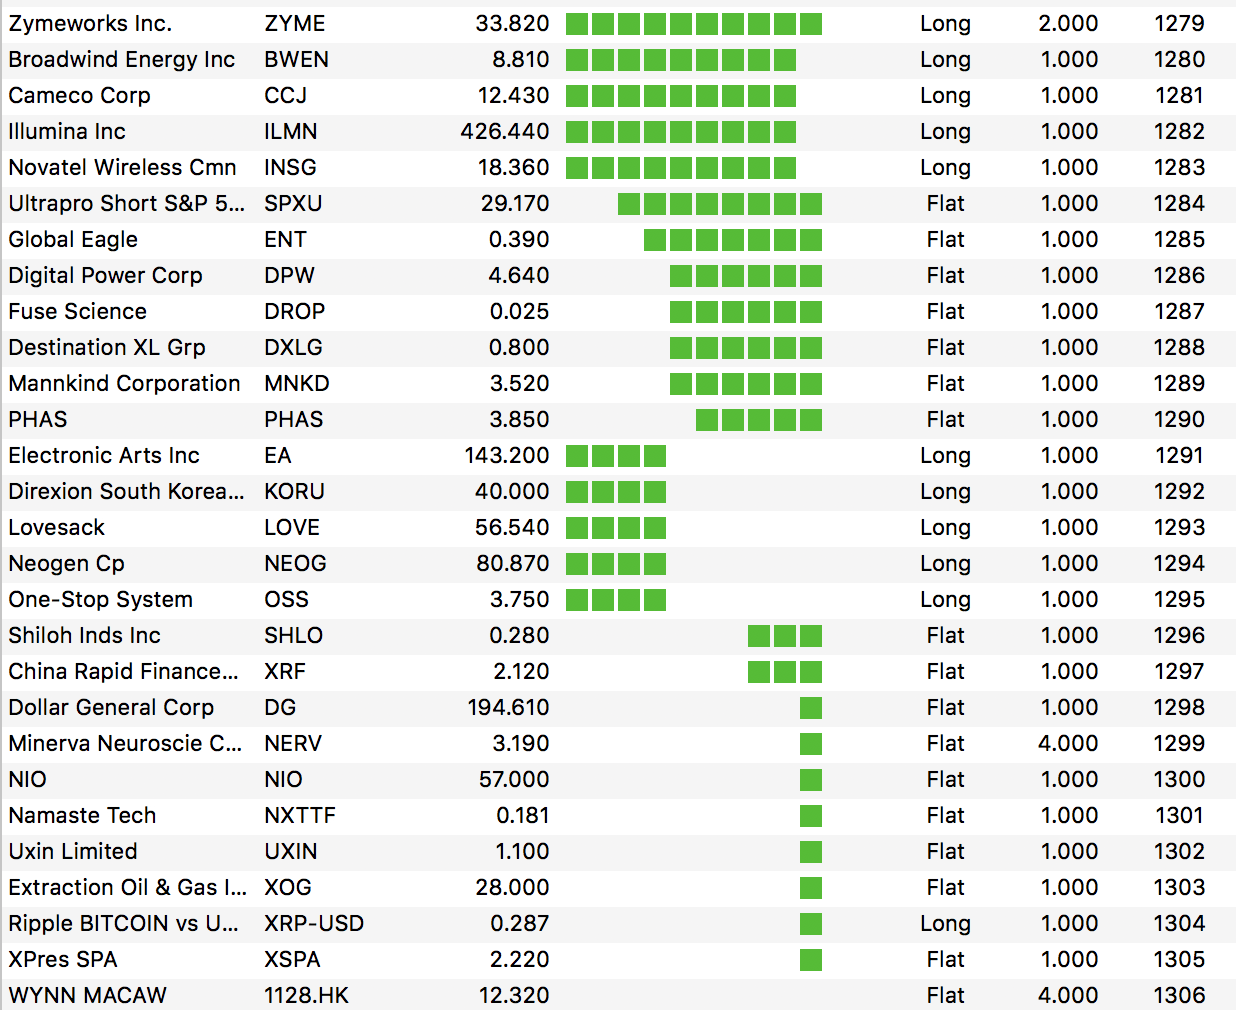Viewport: 1236px width, 1010px height.
Task: Click the BWEN ticker symbol
Action: pos(296,59)
